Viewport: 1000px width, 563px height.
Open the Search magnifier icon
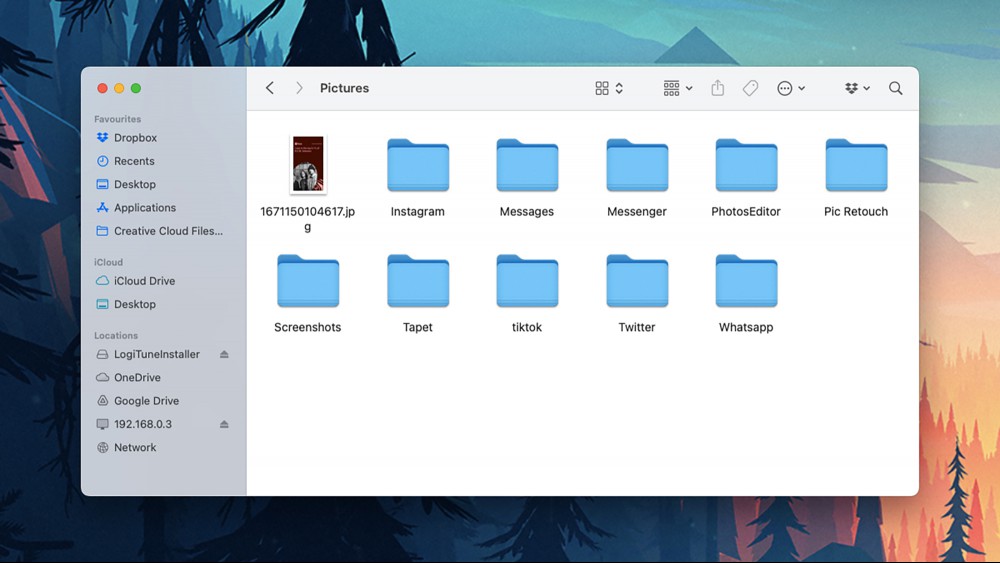tap(895, 88)
